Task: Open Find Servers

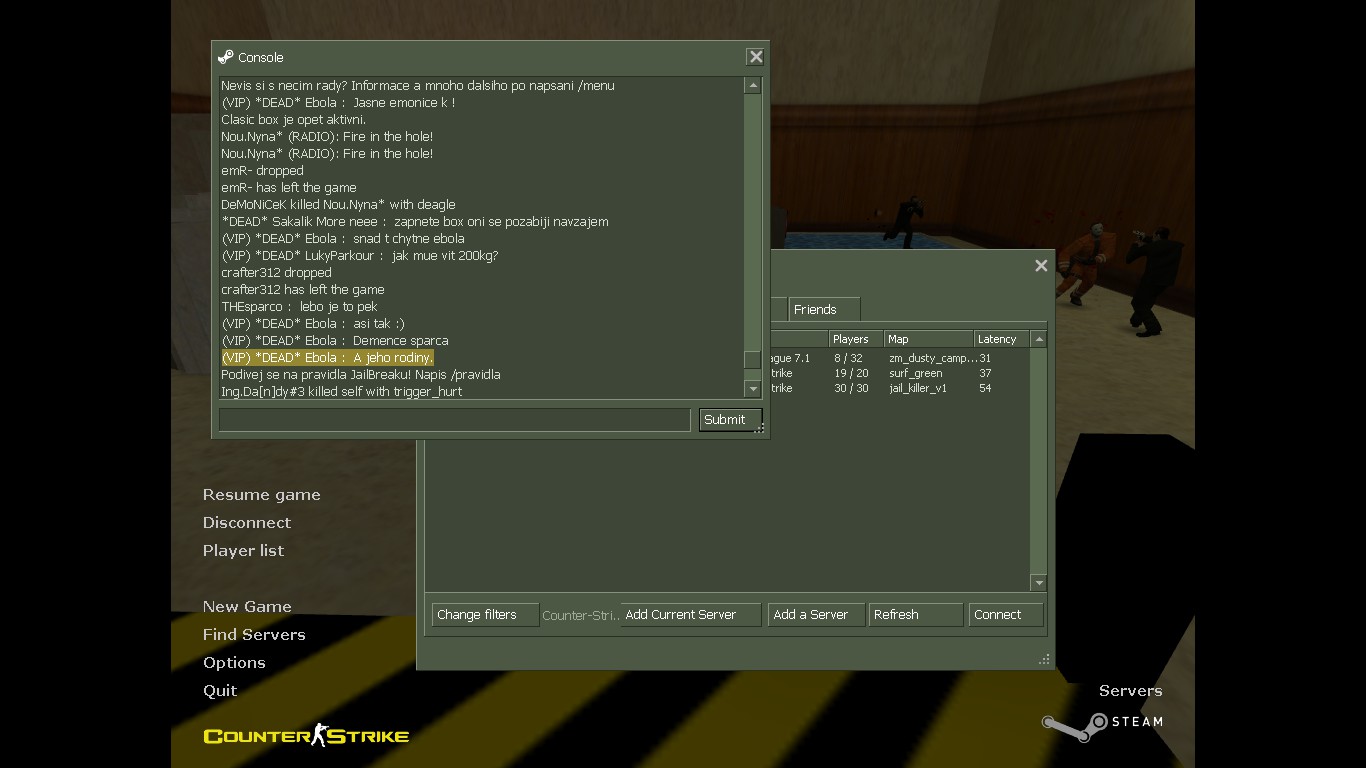Action: coord(254,635)
